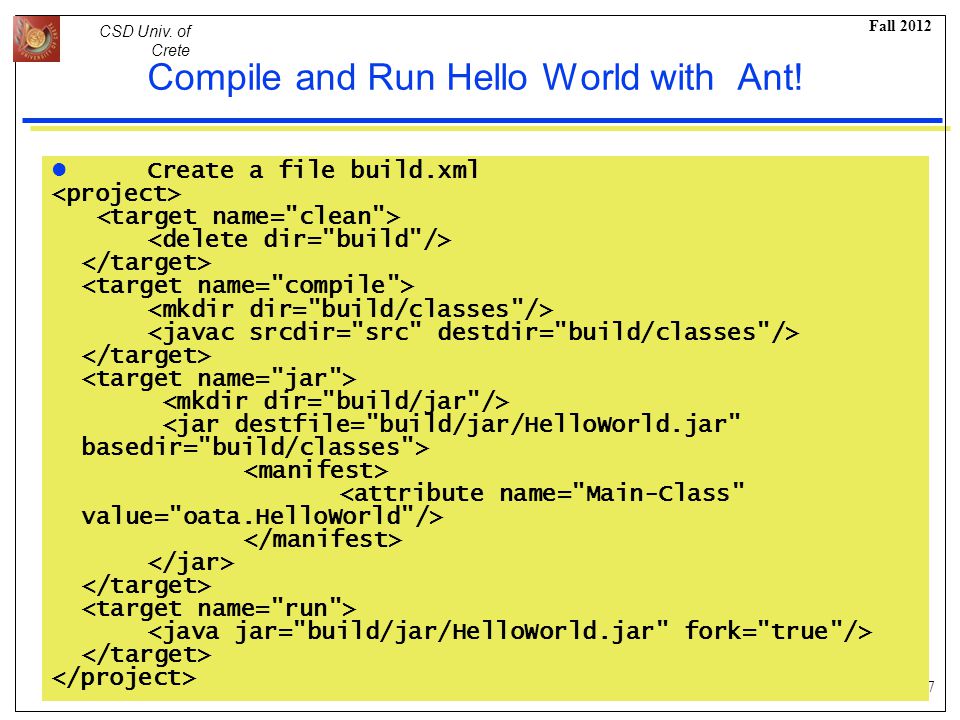Click the line '<mkdir dir="build/classes"/>'

tap(350, 309)
